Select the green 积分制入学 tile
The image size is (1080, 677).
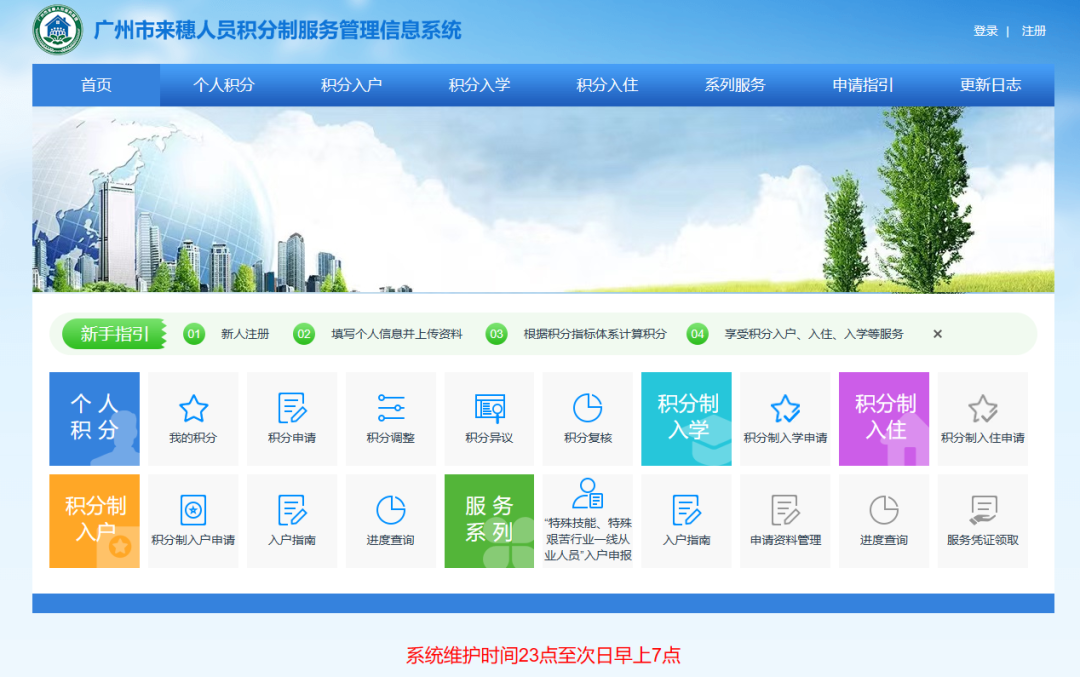tap(686, 418)
